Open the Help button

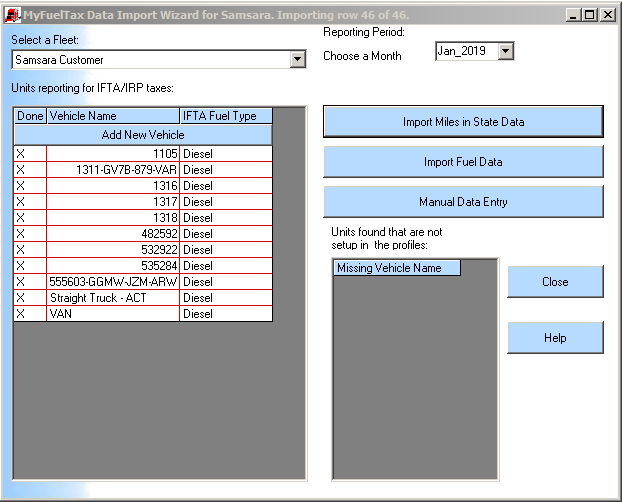click(555, 338)
